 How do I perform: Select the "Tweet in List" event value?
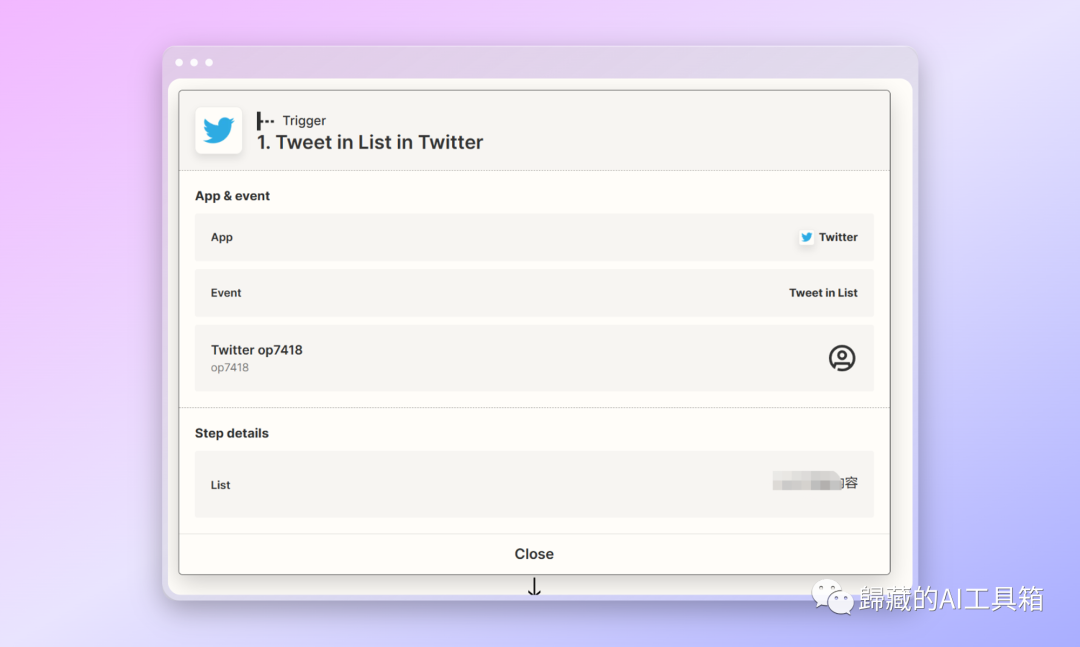point(823,293)
